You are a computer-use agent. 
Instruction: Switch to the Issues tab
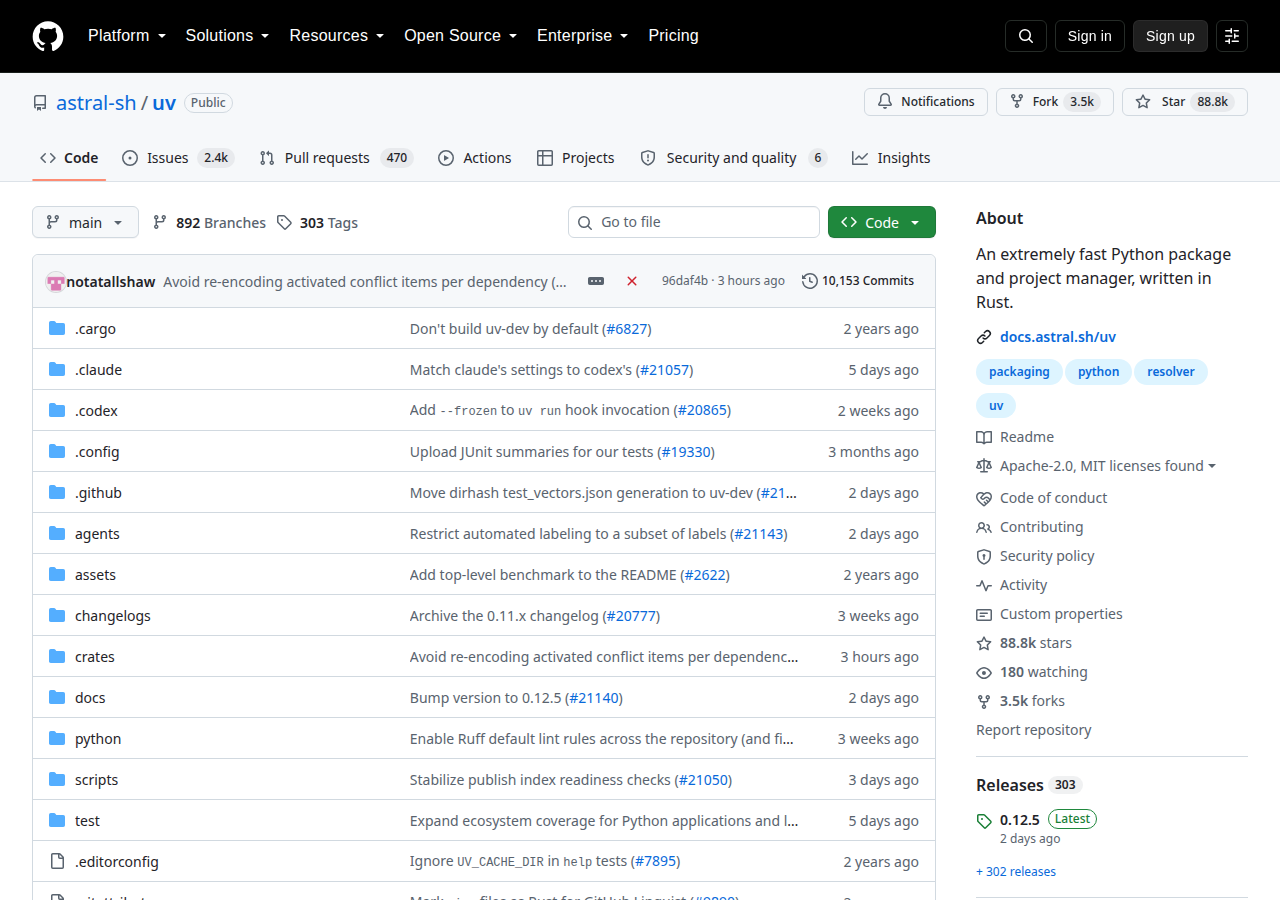coord(178,158)
